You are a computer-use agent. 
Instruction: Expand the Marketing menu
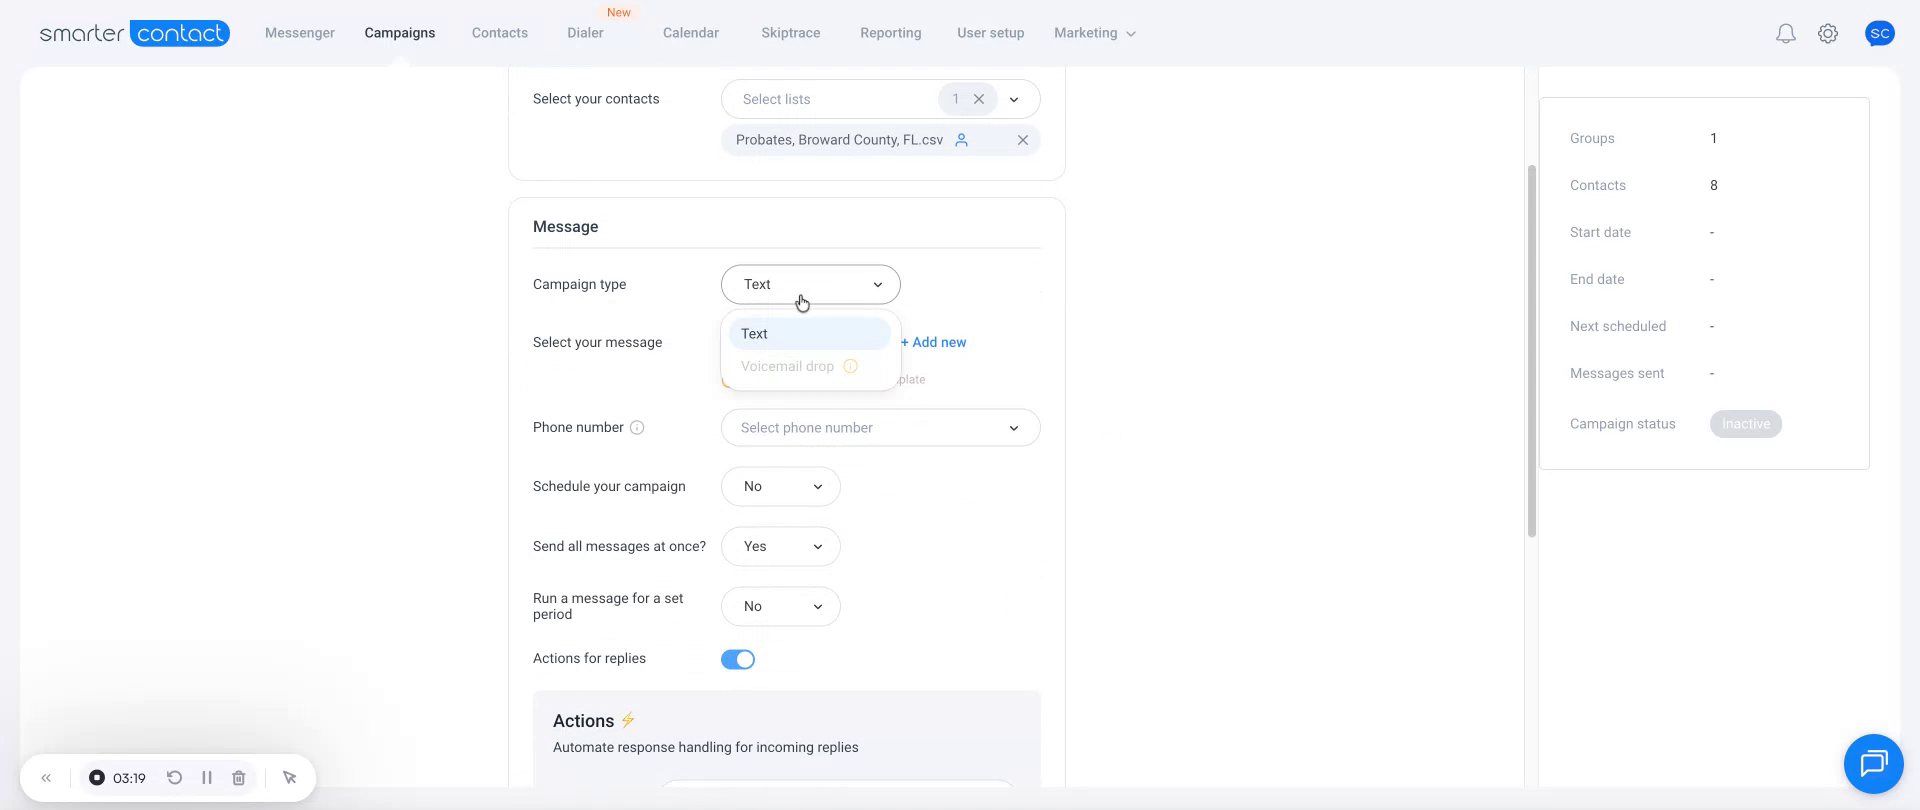point(1094,33)
